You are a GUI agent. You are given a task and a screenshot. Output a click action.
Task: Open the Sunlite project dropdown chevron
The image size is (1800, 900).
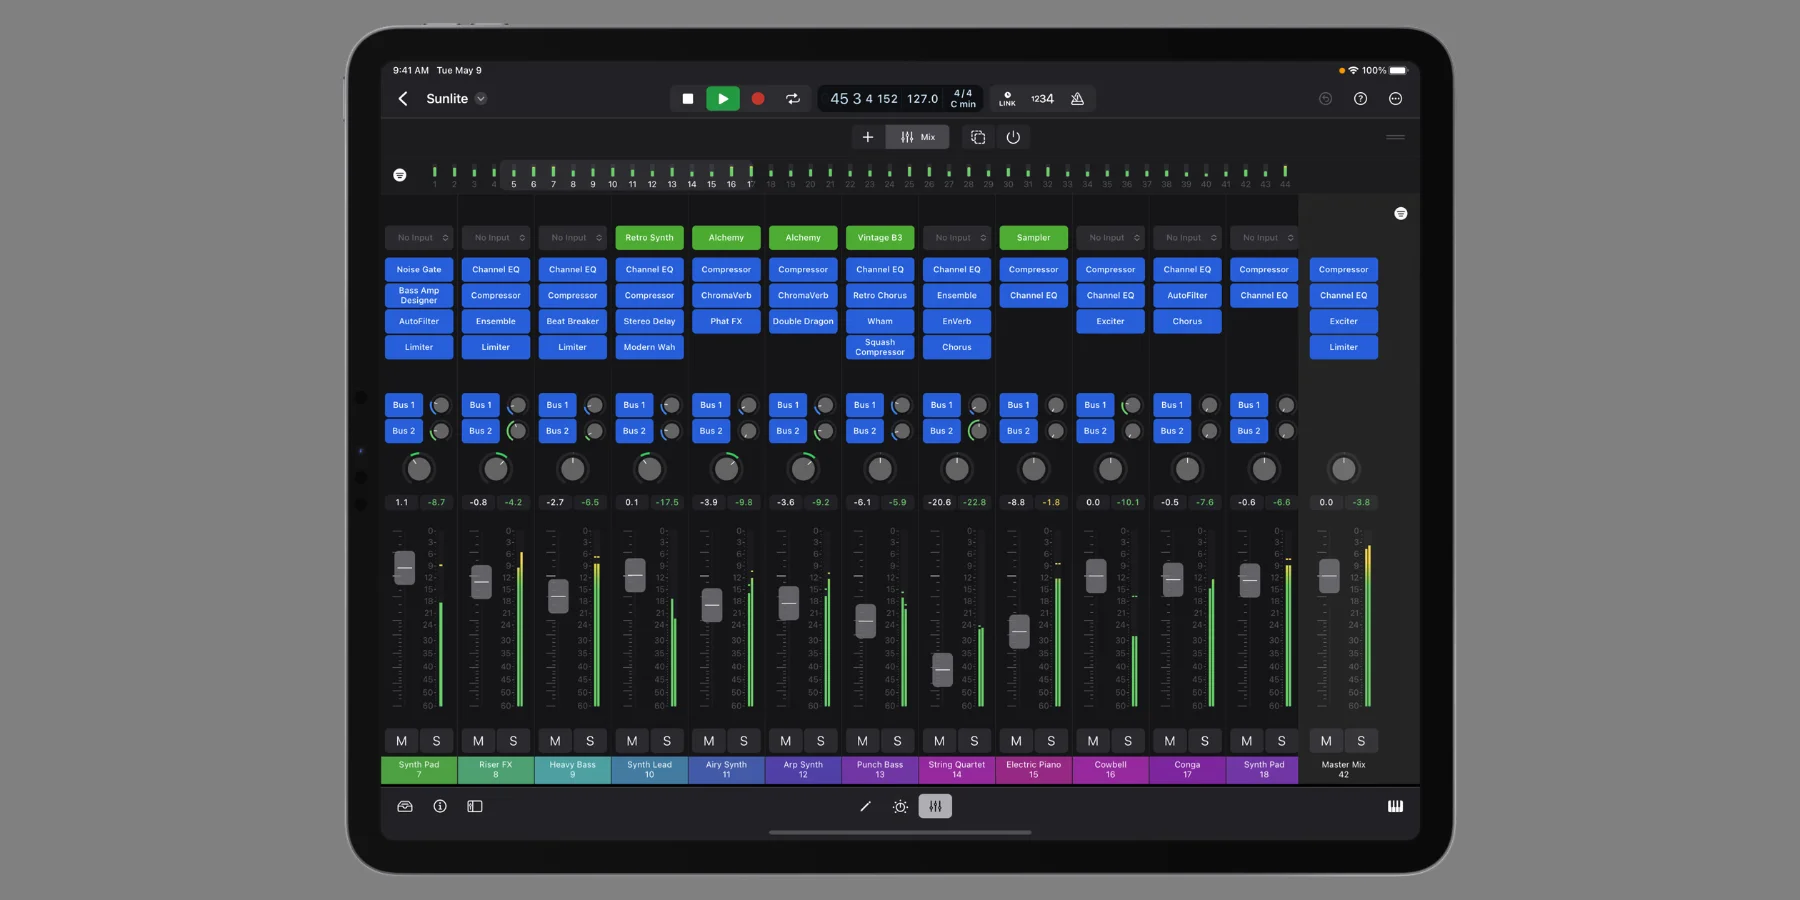pyautogui.click(x=481, y=99)
